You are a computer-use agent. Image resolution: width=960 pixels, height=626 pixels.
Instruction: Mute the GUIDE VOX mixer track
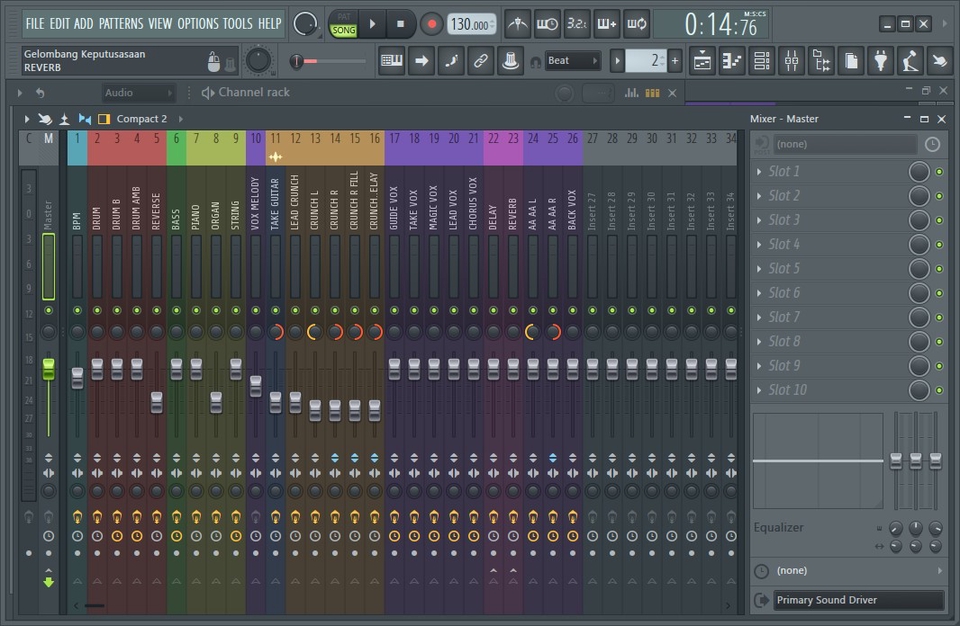(x=394, y=311)
